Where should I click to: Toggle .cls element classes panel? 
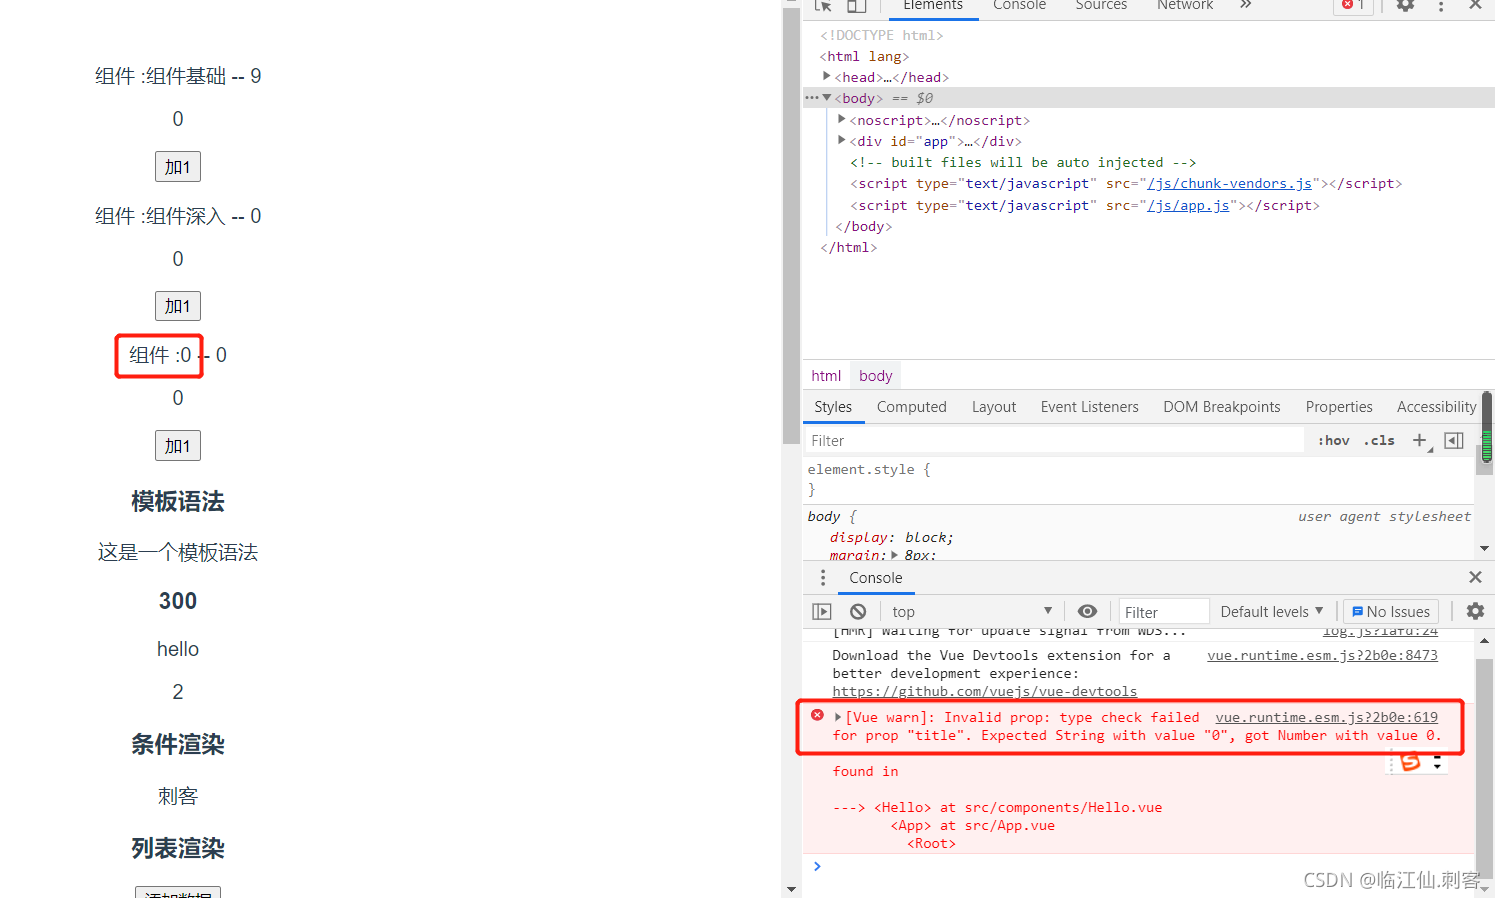tap(1379, 440)
